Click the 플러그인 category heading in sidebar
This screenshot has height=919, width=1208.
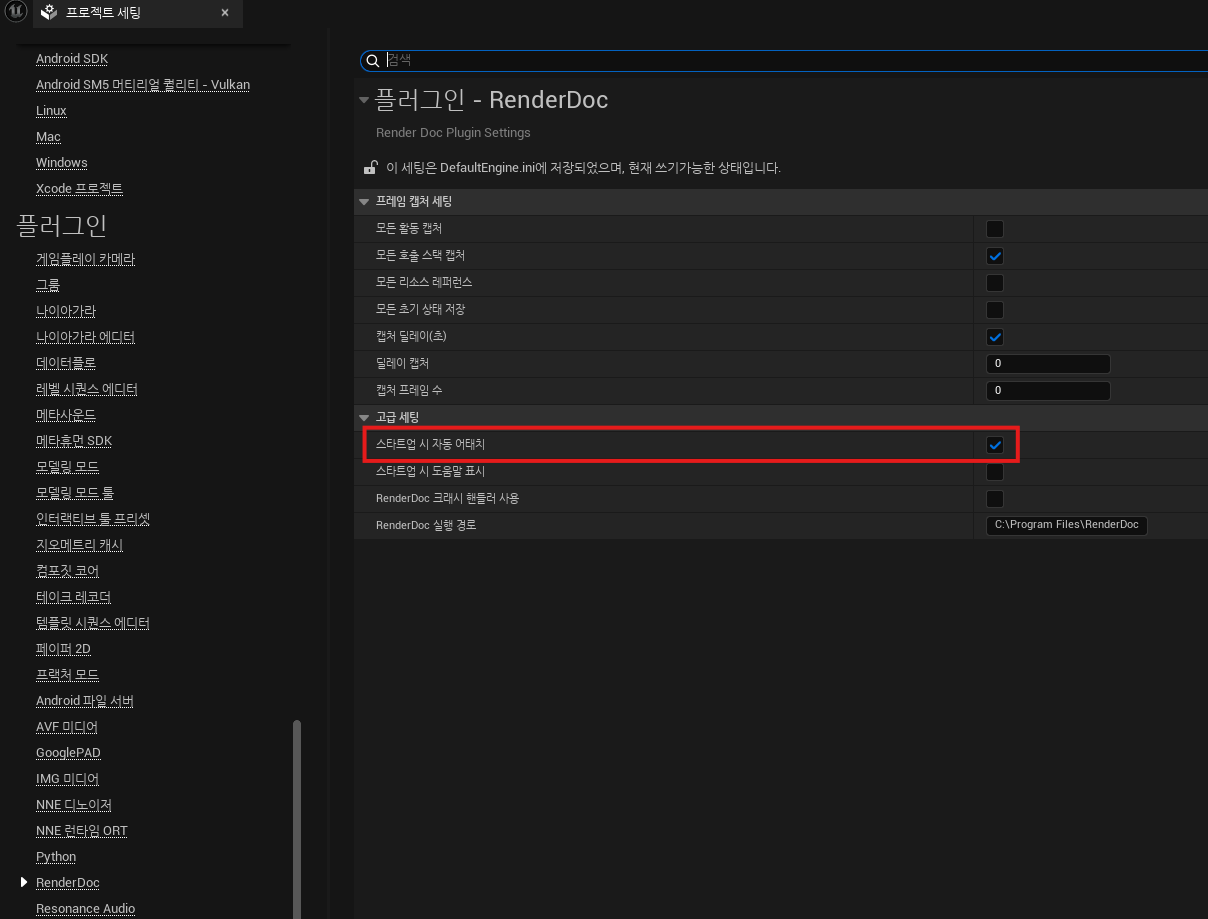[x=62, y=226]
